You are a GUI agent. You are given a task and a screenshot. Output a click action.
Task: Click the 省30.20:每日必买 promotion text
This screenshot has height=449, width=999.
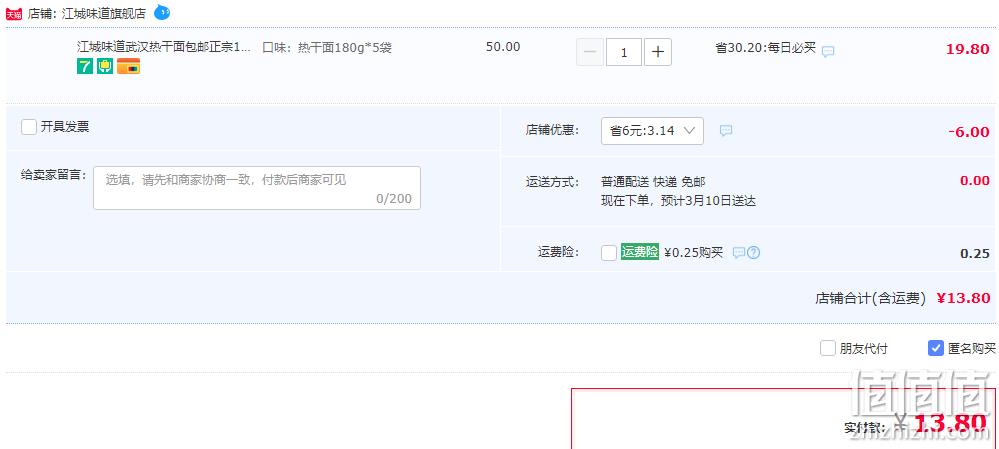click(x=765, y=48)
